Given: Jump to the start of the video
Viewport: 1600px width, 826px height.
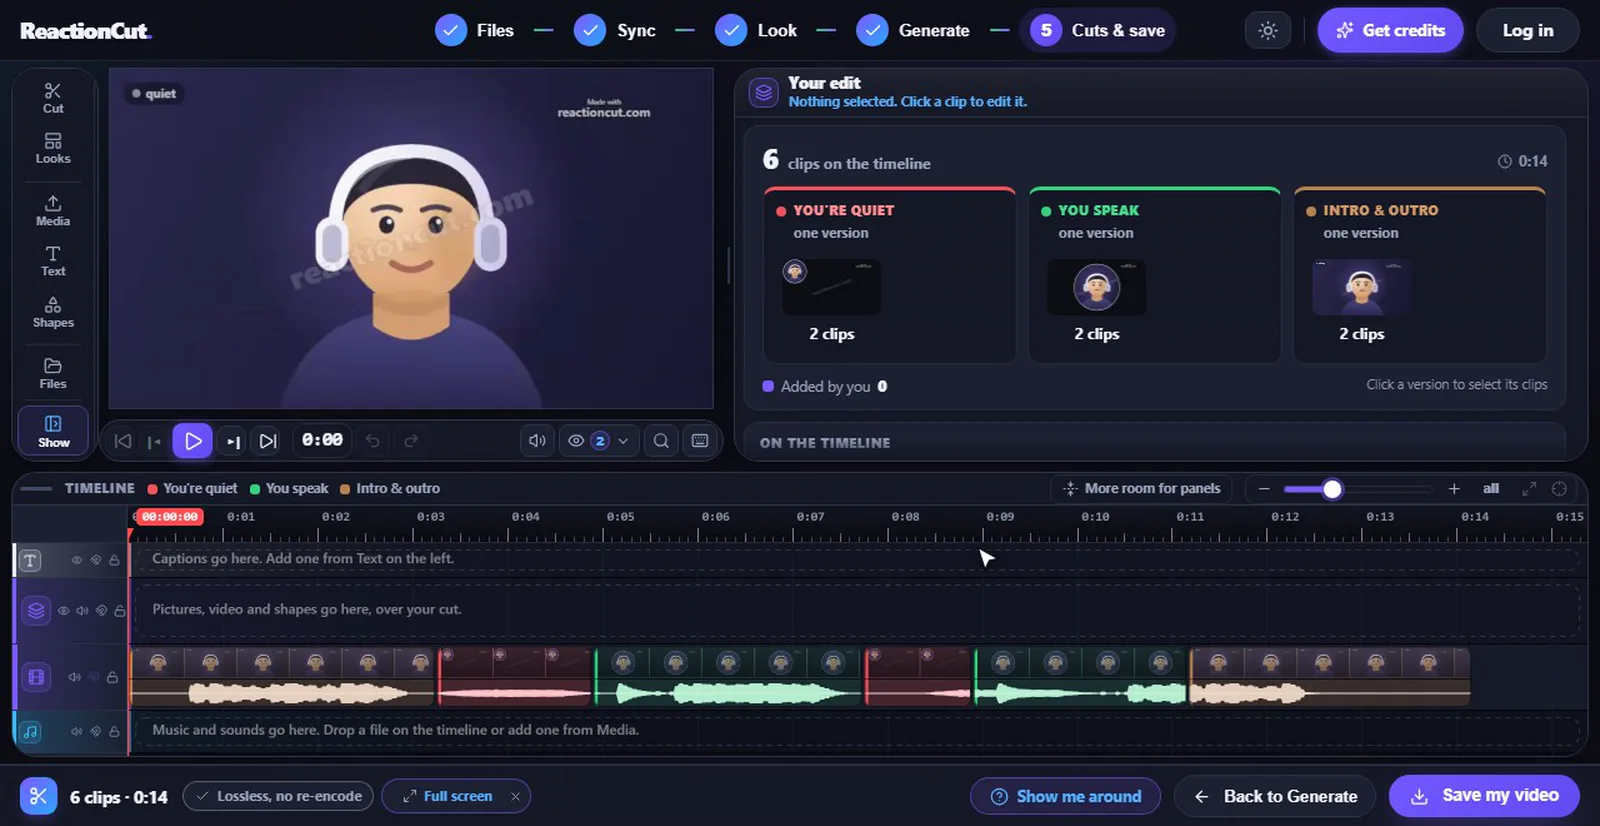Looking at the screenshot, I should tap(123, 441).
